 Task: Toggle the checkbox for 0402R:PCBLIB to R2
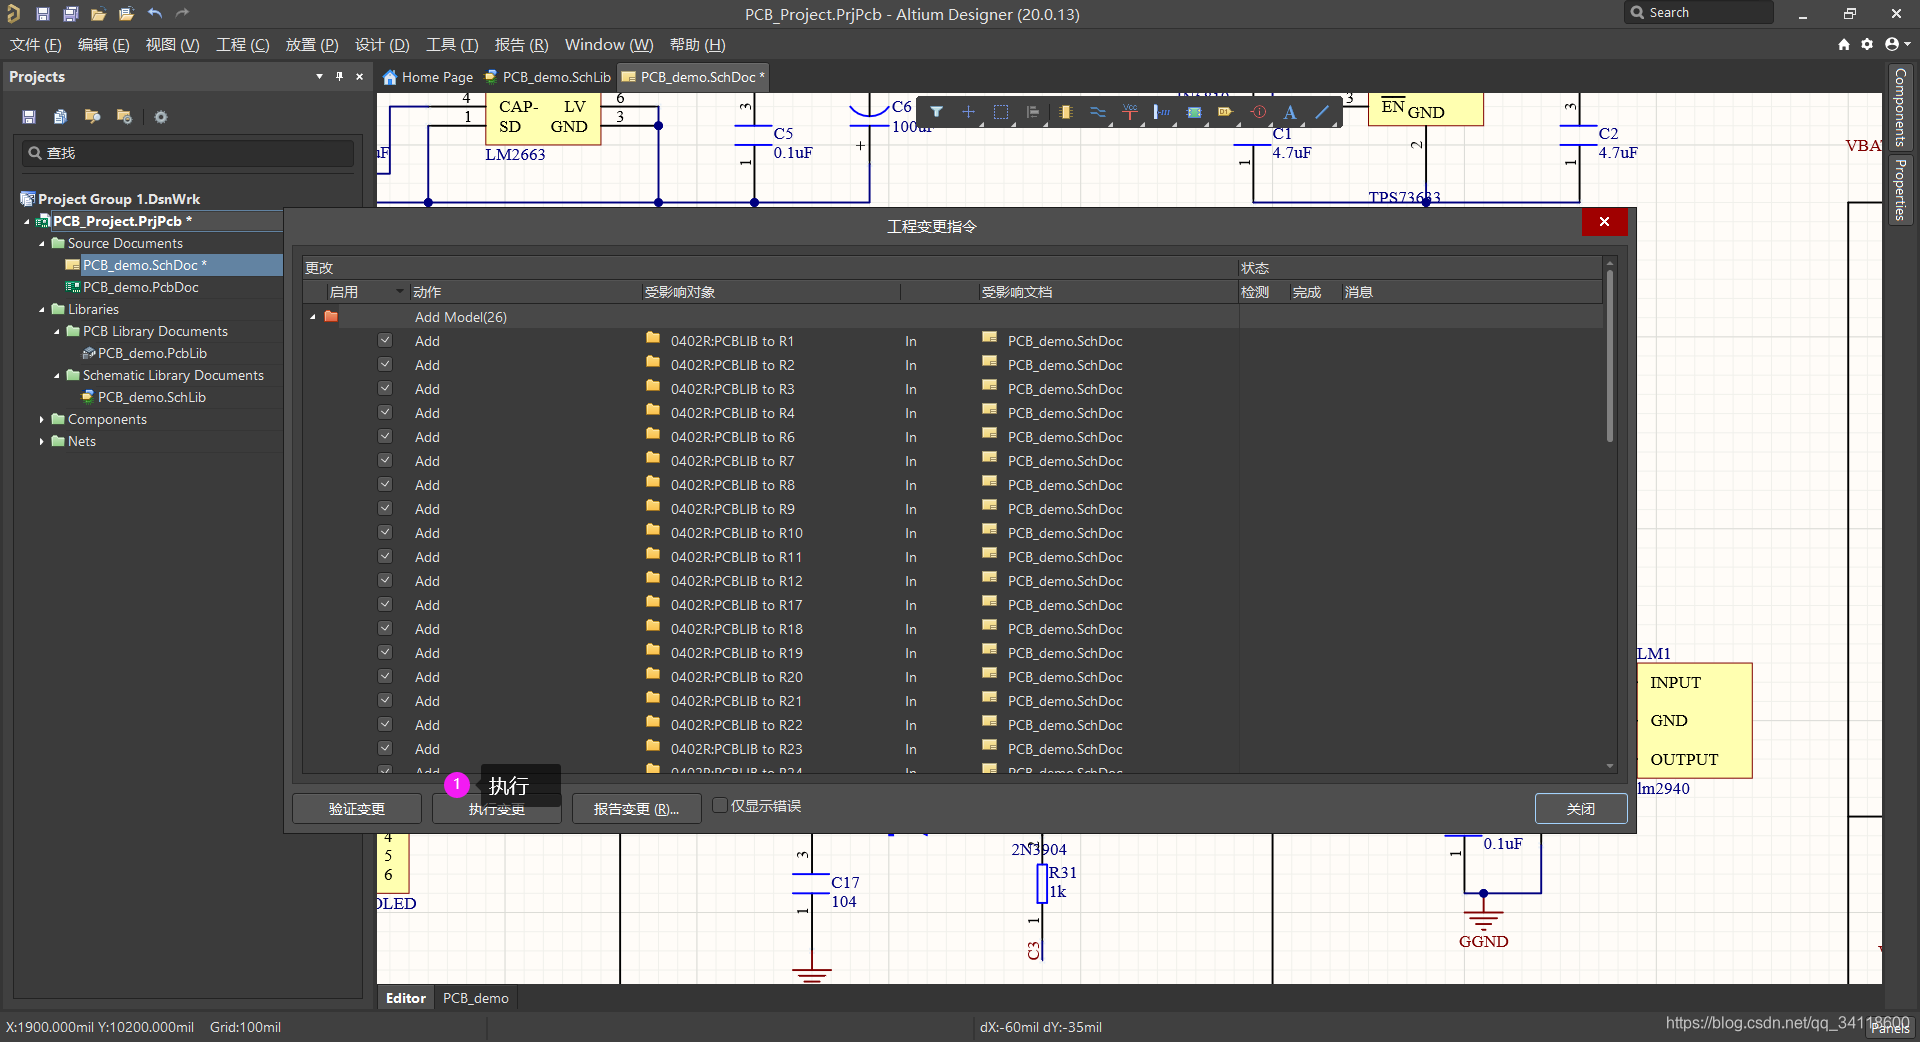point(385,364)
